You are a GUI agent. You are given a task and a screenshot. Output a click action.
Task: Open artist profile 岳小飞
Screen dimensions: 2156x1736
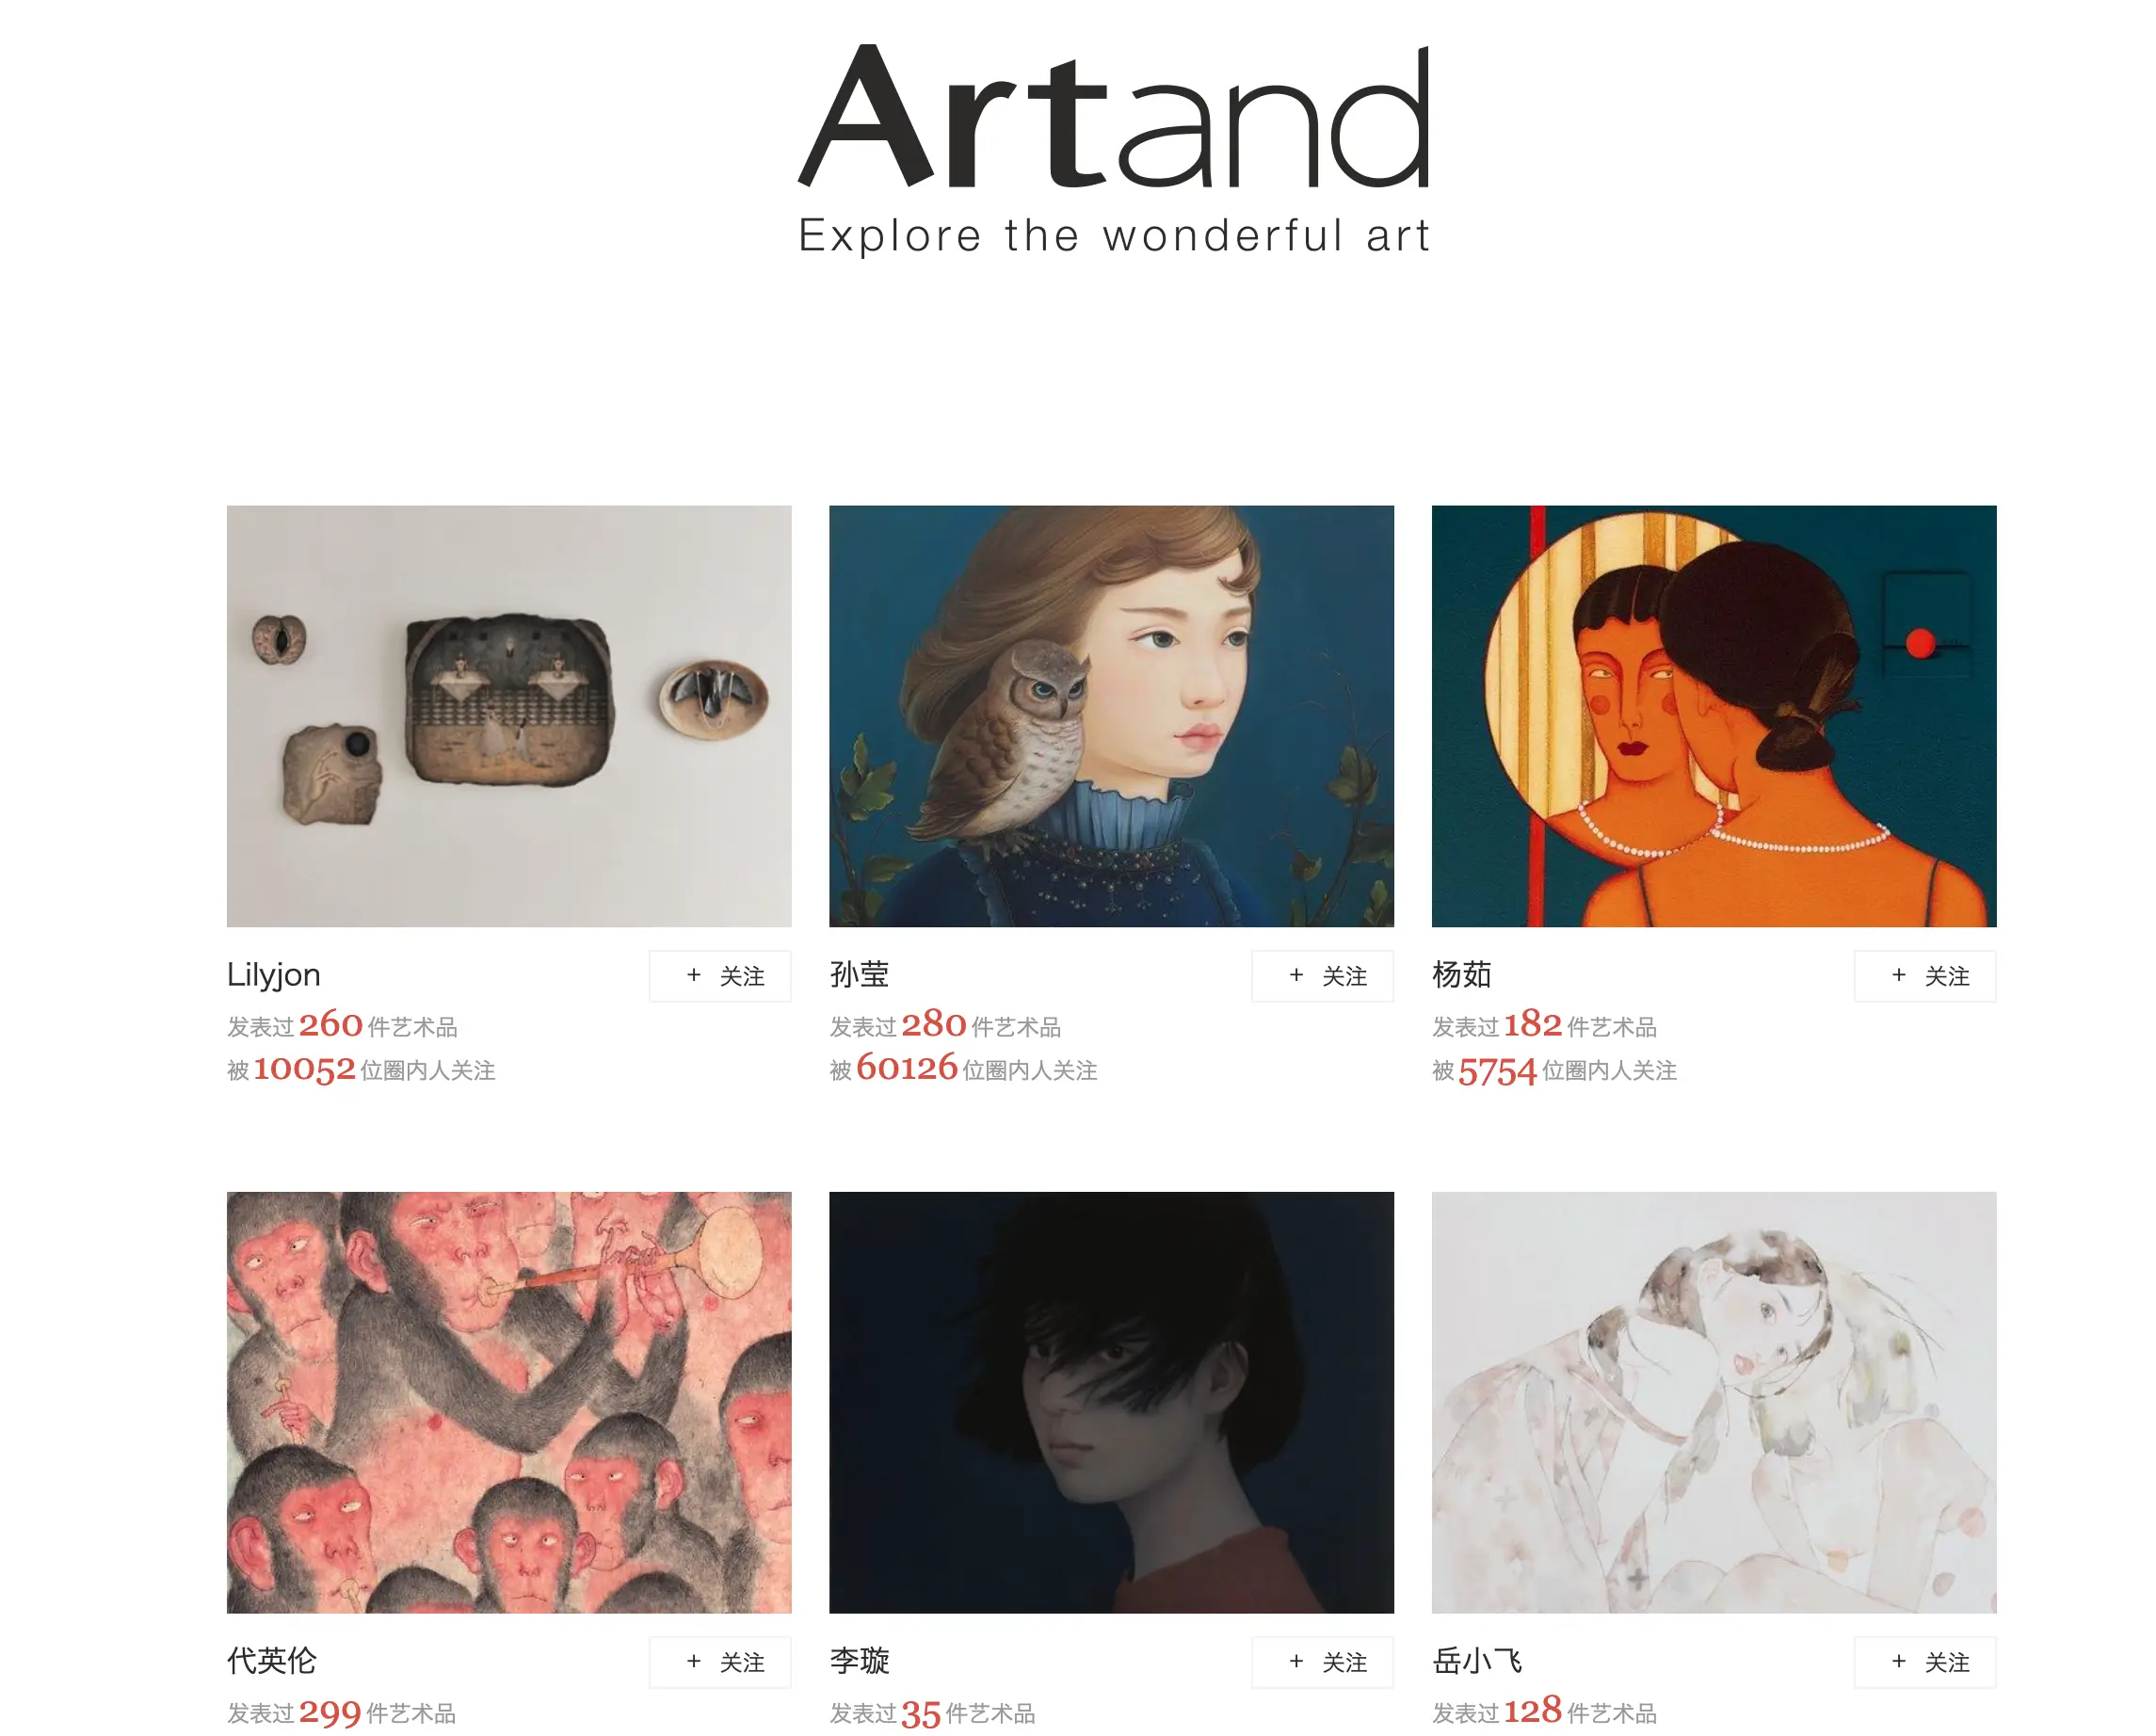1477,1661
